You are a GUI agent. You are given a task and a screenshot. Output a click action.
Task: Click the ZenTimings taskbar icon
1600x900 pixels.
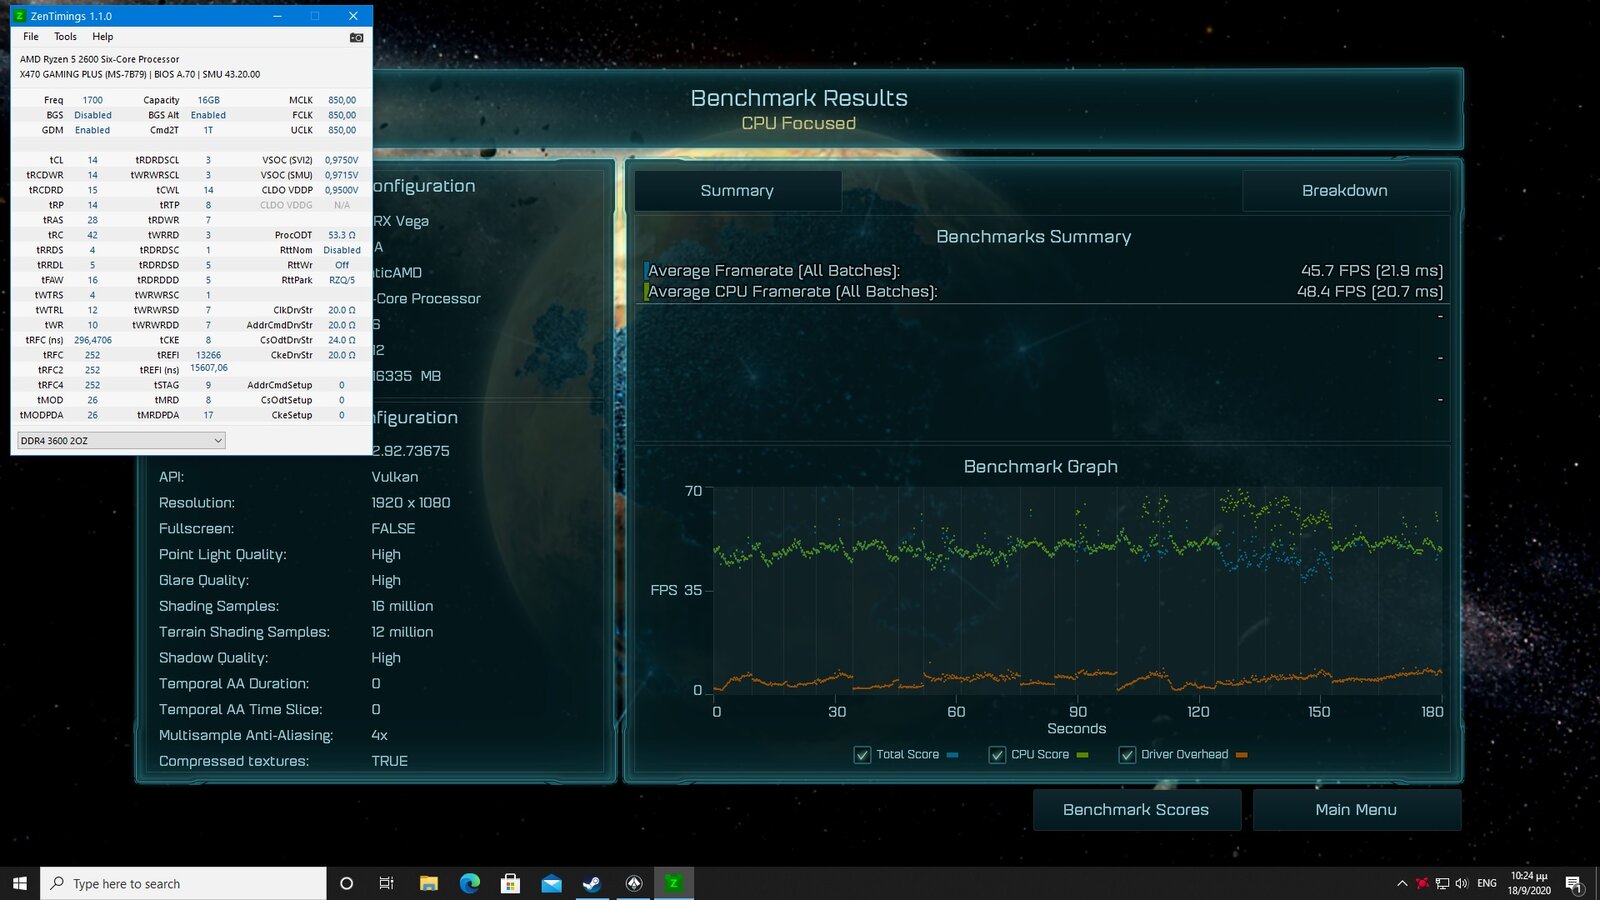point(674,883)
